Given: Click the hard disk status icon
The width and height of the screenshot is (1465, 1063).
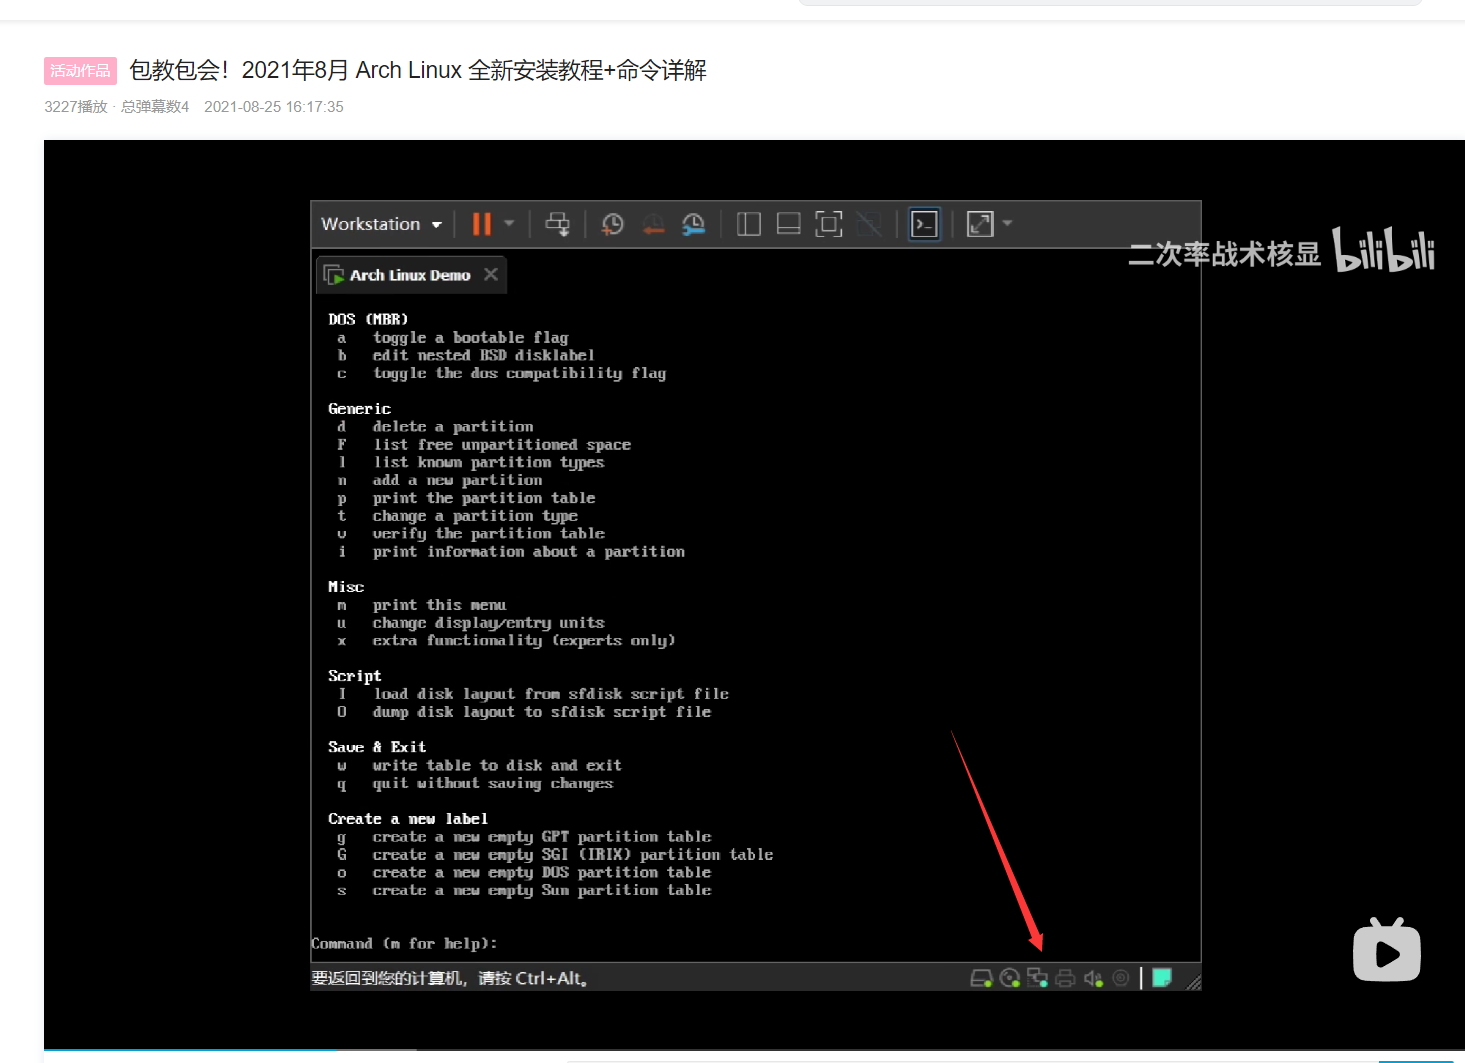Looking at the screenshot, I should click(x=981, y=977).
